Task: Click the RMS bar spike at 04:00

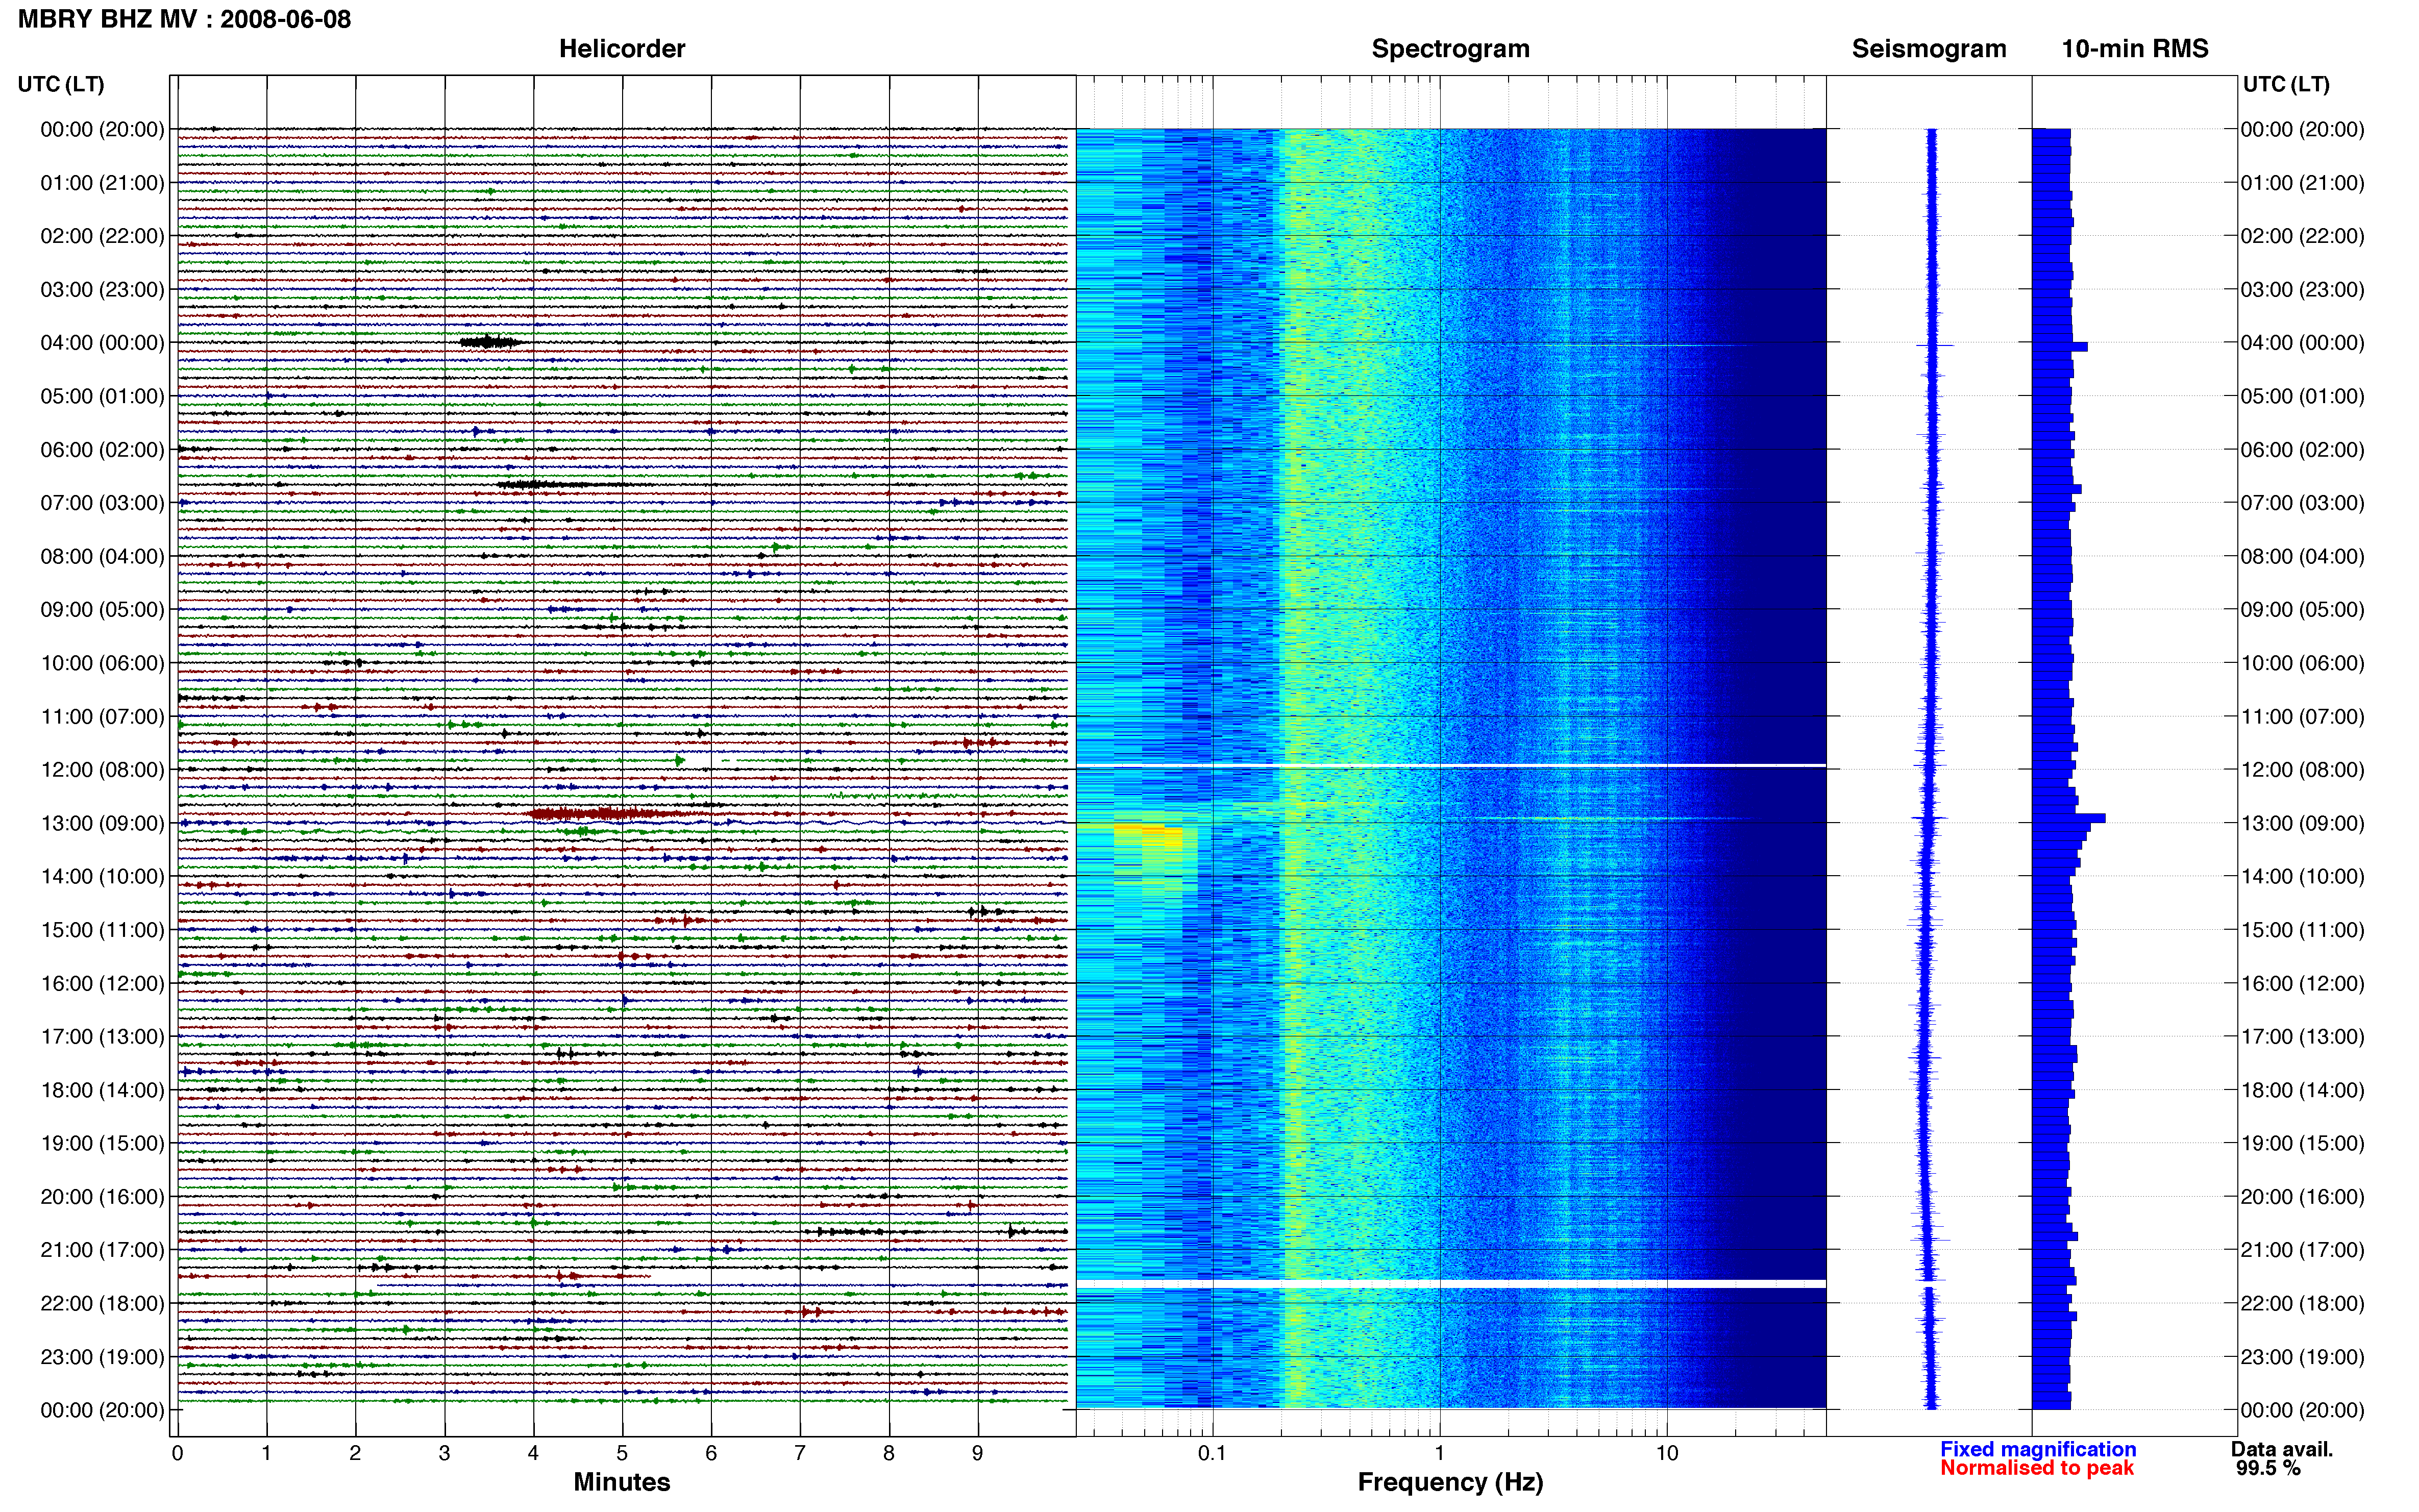Action: coord(2059,346)
